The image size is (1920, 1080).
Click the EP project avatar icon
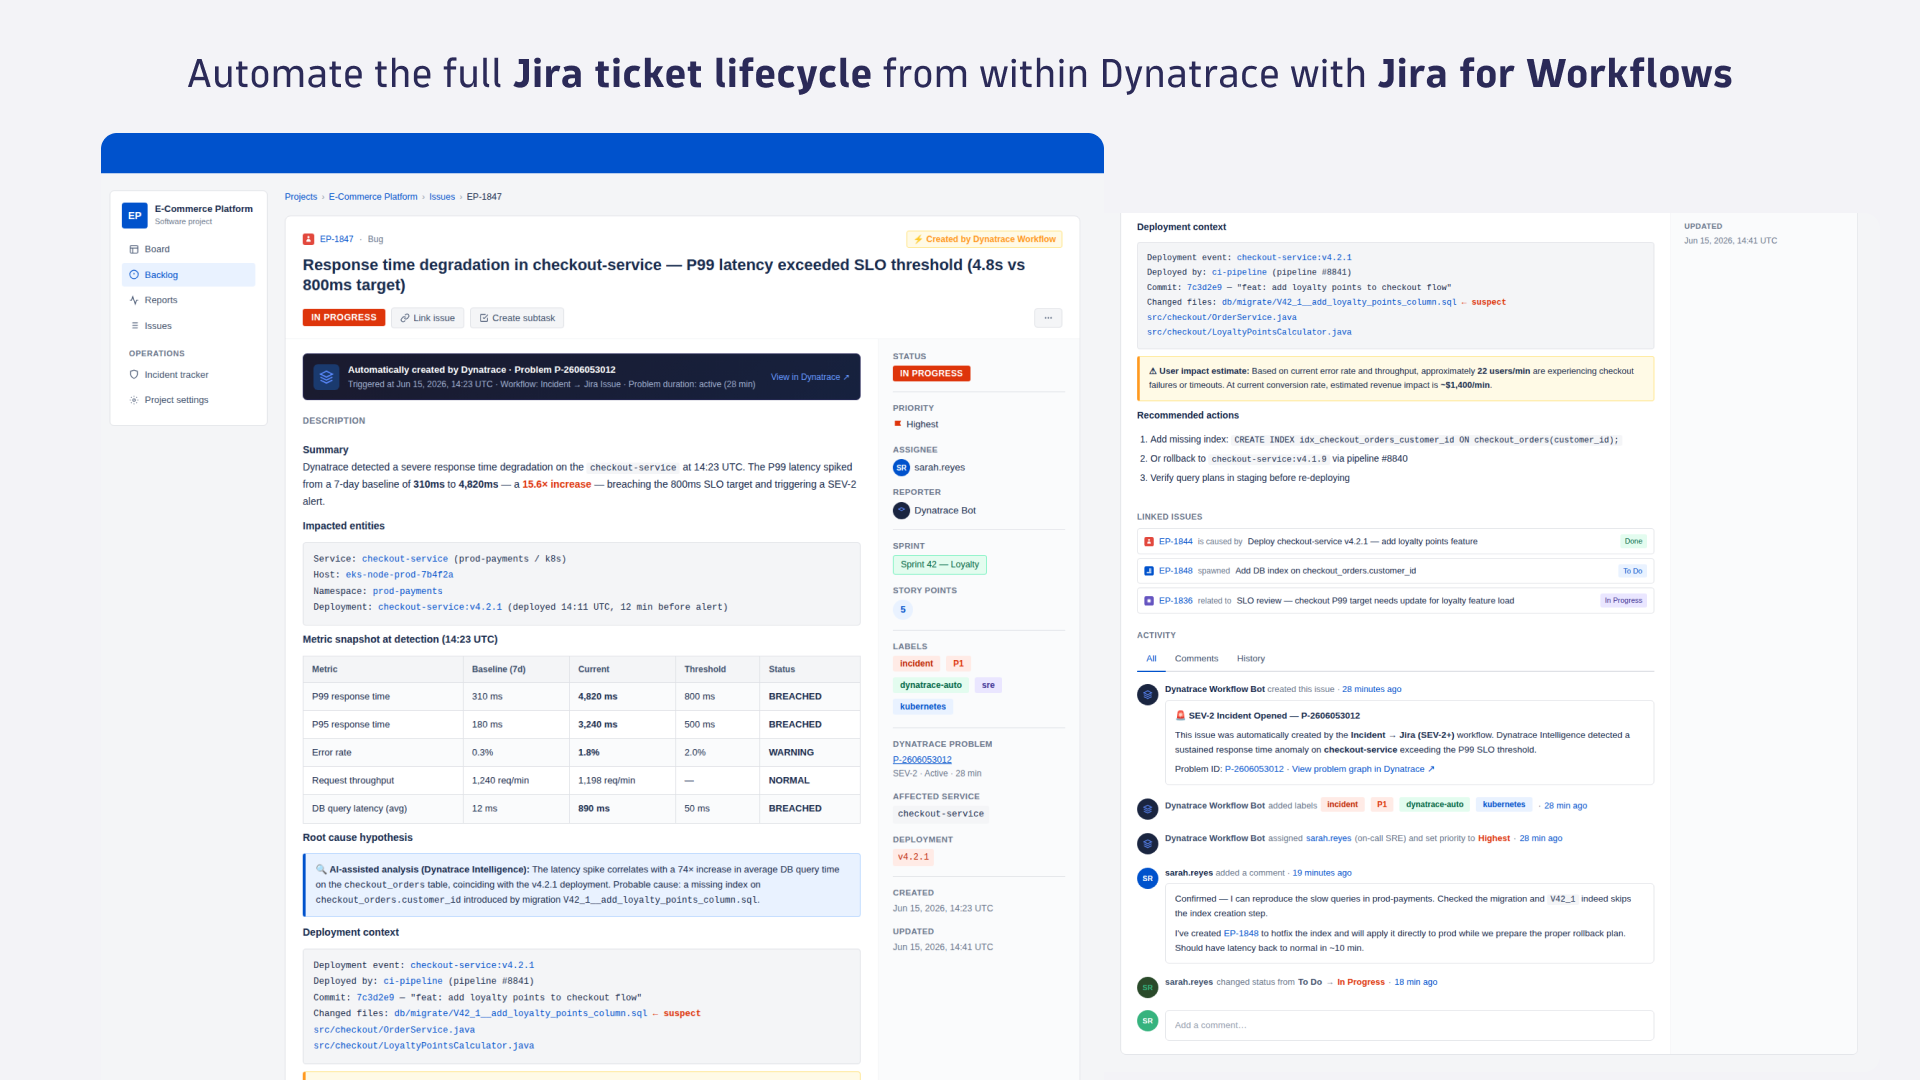pos(134,215)
